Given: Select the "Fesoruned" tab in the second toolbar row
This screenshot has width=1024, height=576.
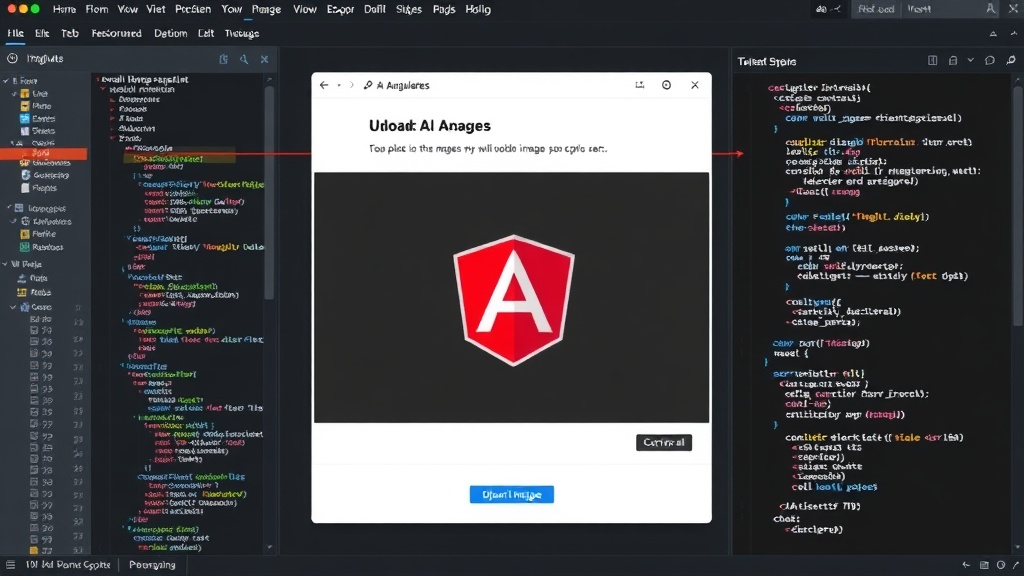Looking at the screenshot, I should (116, 33).
